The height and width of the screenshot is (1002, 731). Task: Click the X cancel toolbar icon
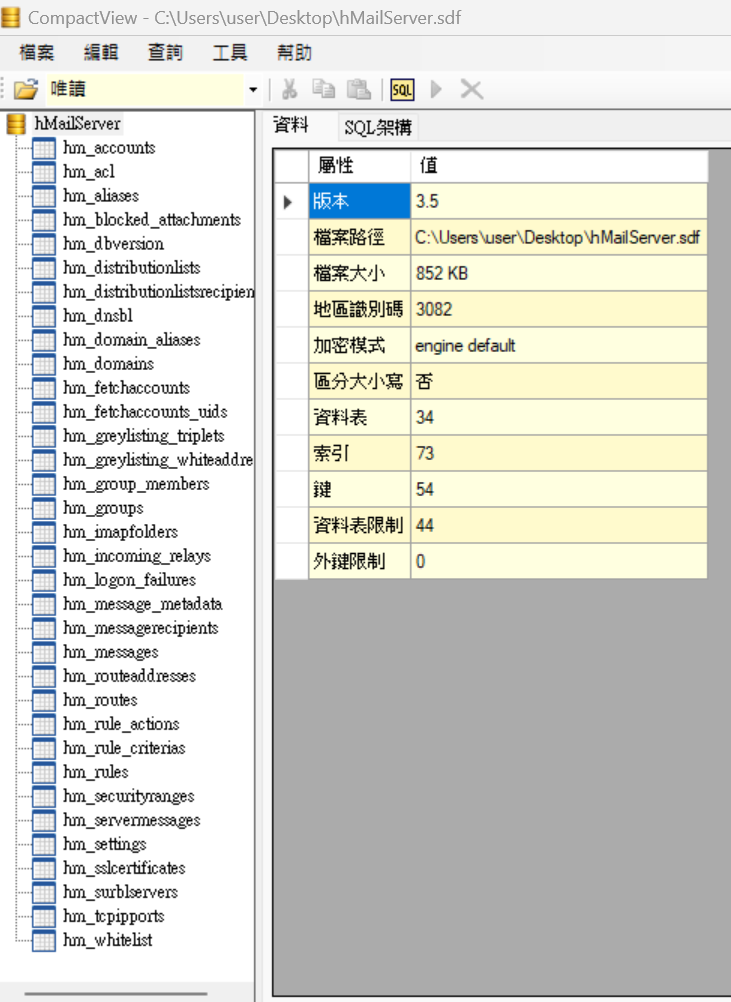[x=472, y=89]
